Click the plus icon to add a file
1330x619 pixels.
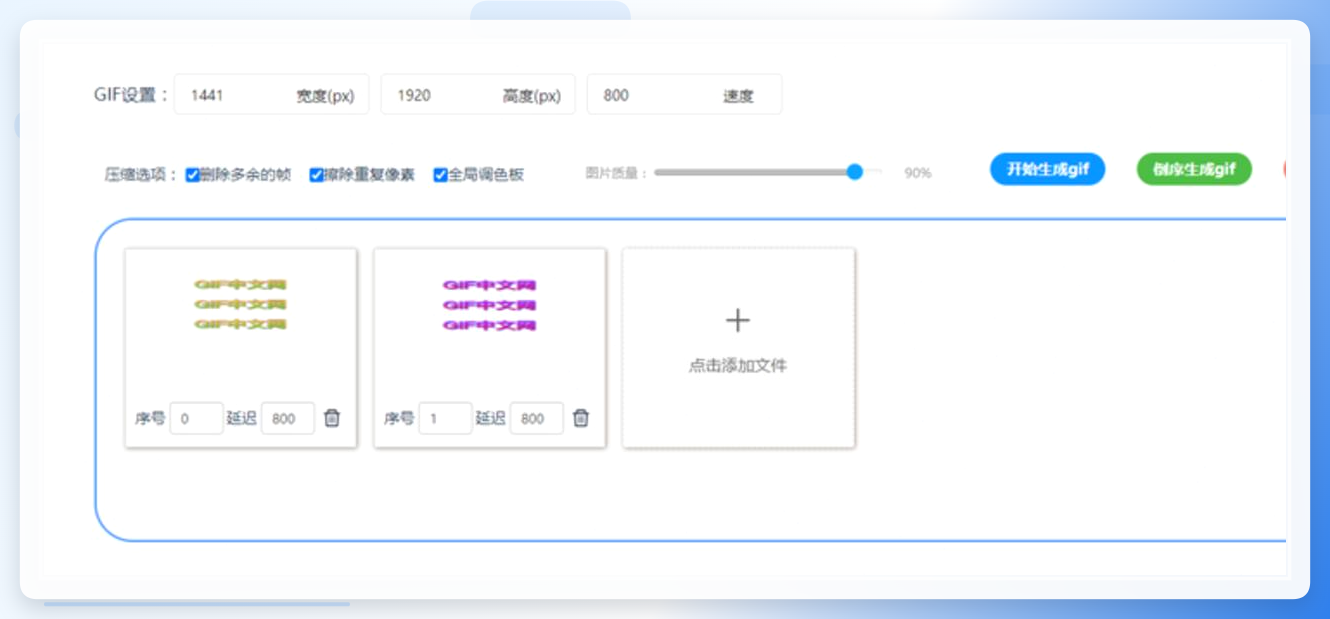pos(738,320)
